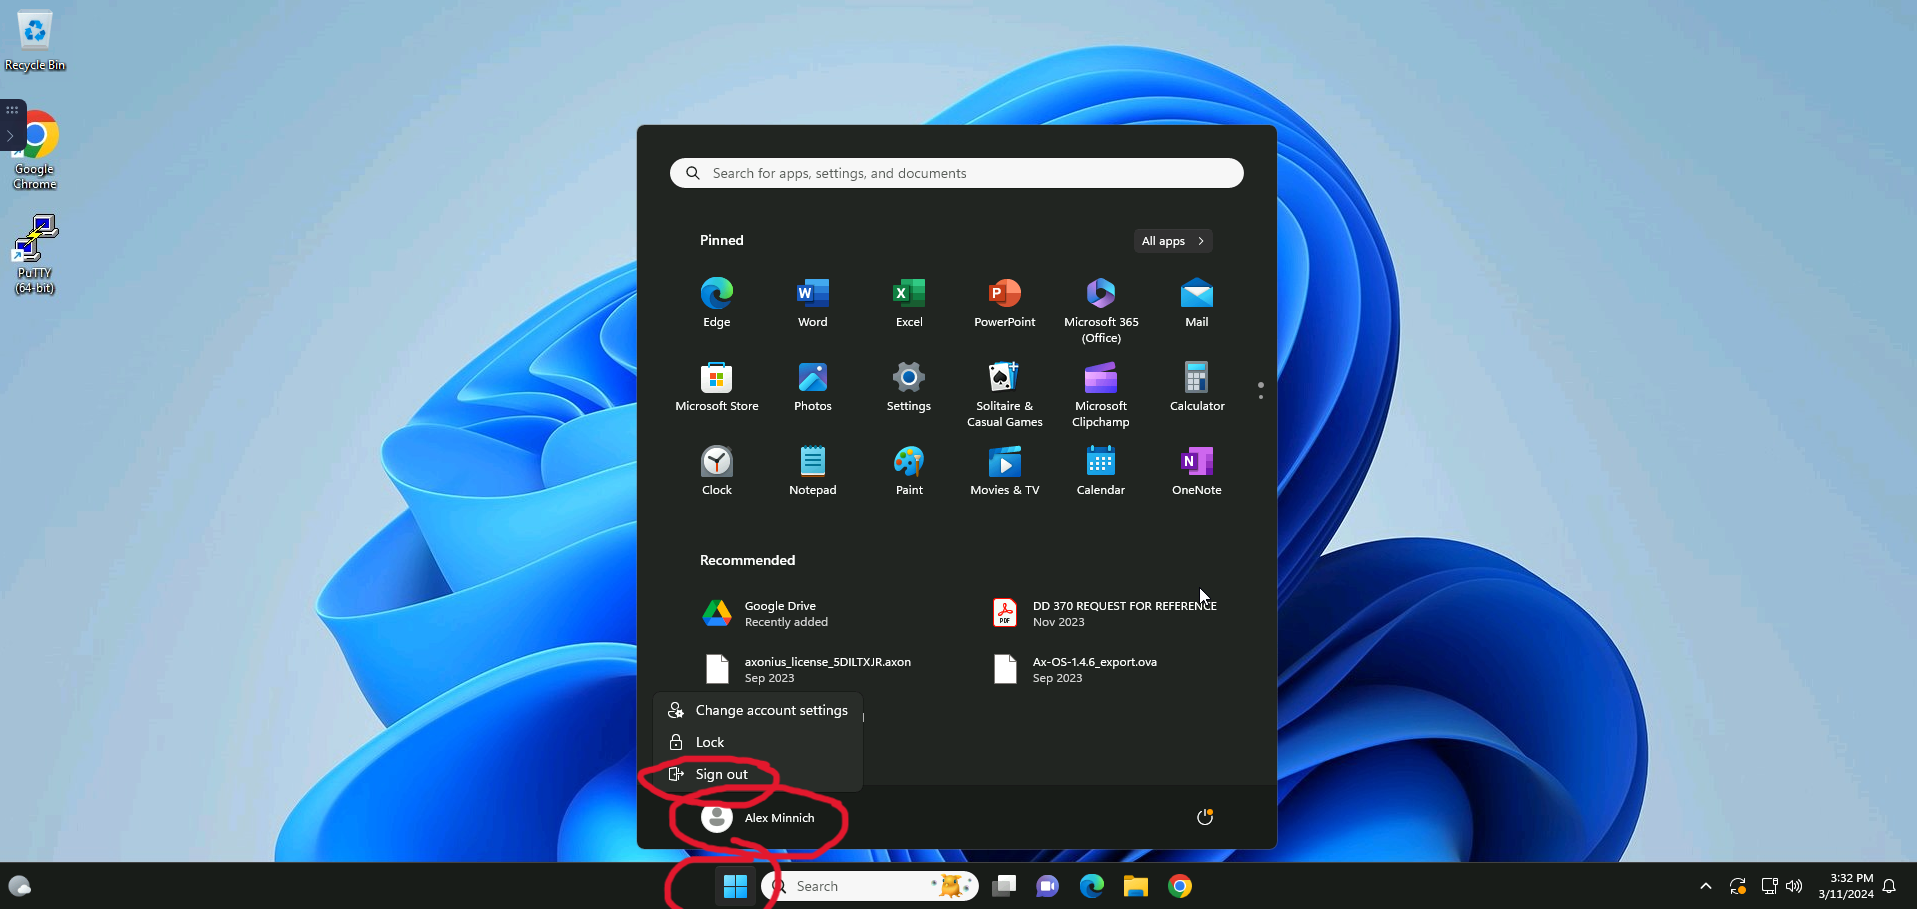Open the Calculator app
This screenshot has width=1917, height=909.
(x=1197, y=387)
